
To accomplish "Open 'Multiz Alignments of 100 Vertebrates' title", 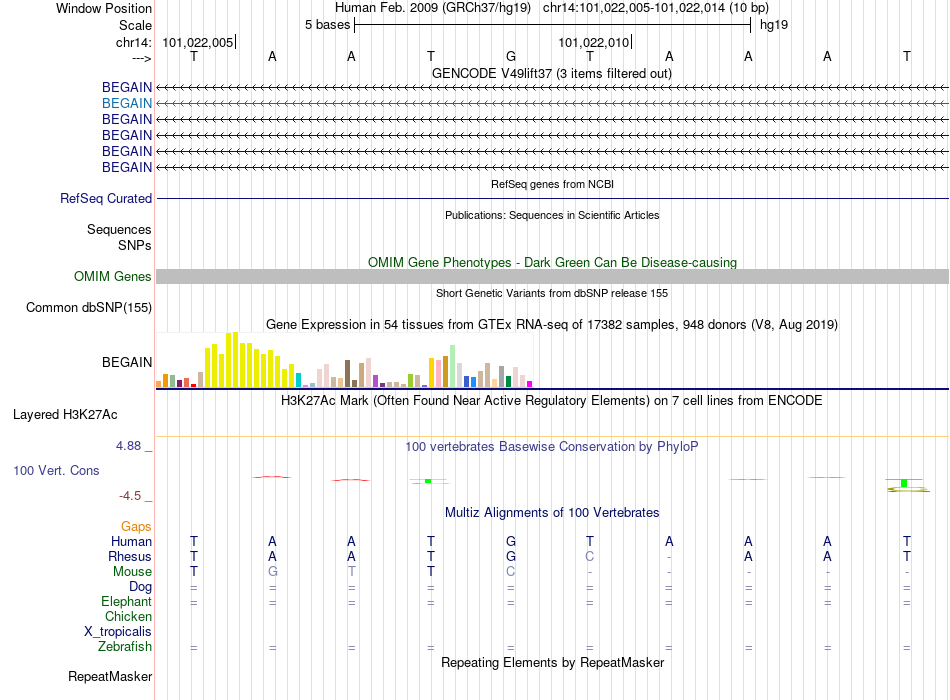I will pyautogui.click(x=552, y=513).
